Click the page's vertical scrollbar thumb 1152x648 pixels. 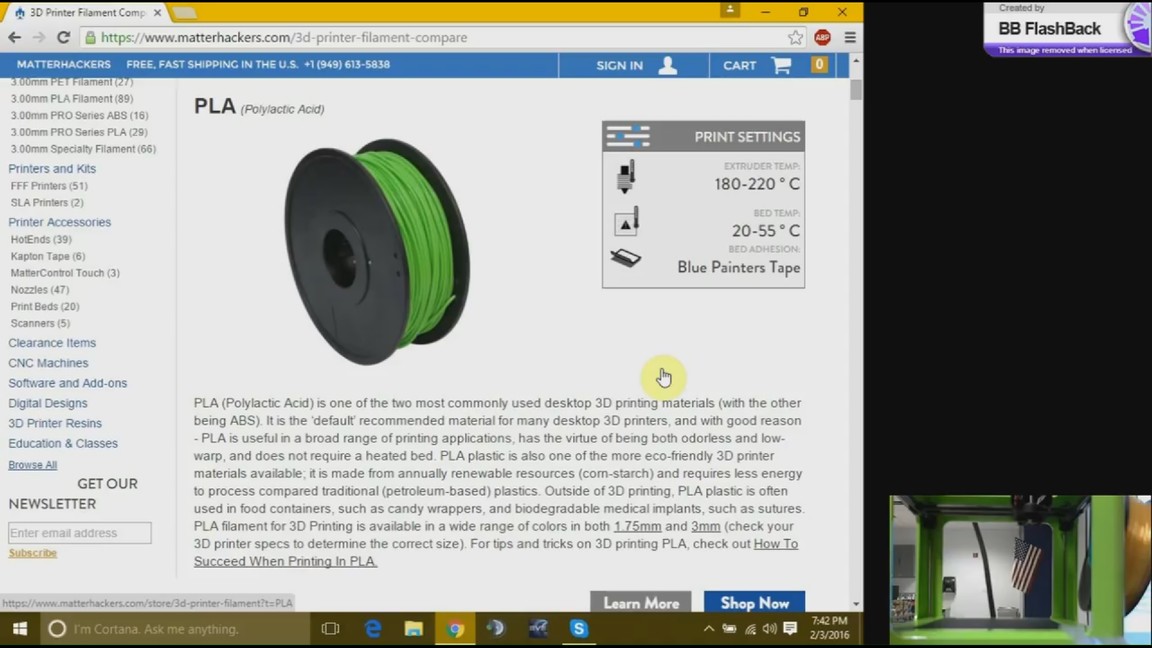856,89
